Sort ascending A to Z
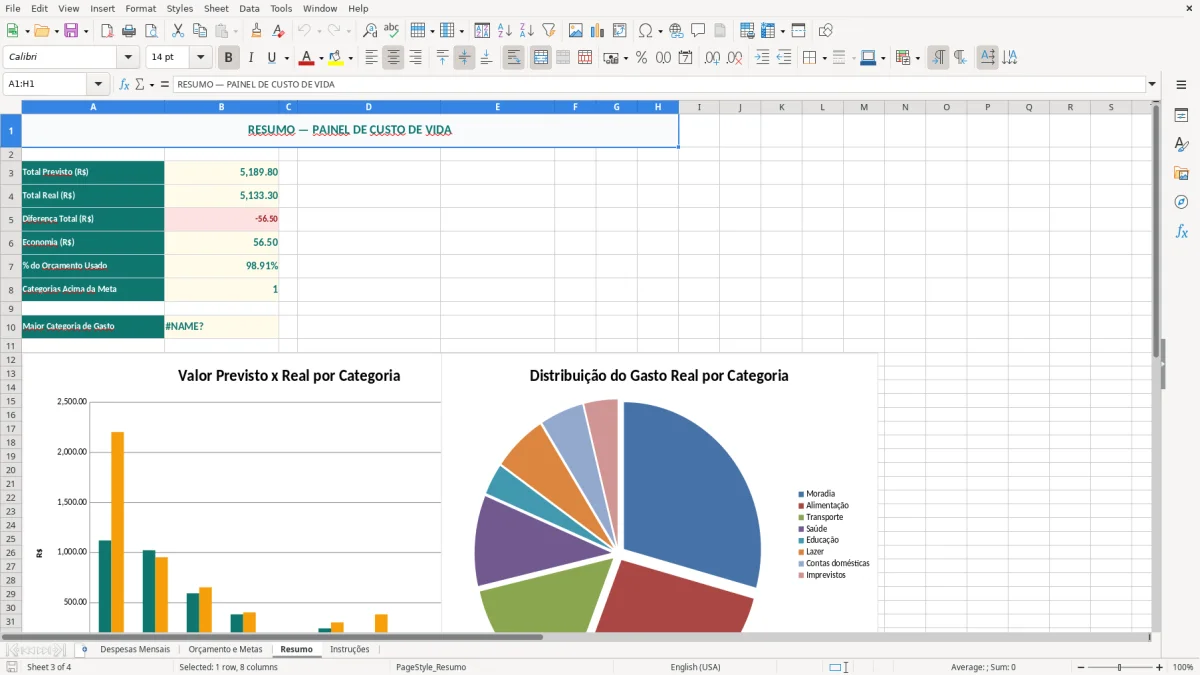This screenshot has height=675, width=1200. pos(505,31)
